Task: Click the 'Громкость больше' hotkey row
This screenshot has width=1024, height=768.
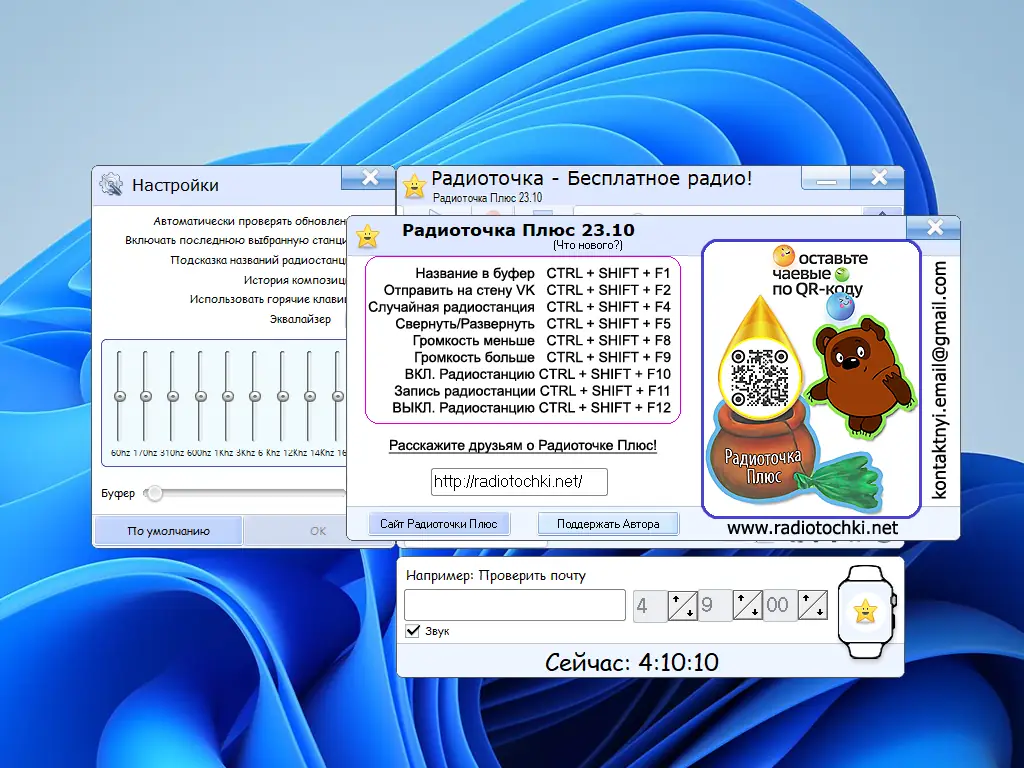Action: pyautogui.click(x=542, y=357)
